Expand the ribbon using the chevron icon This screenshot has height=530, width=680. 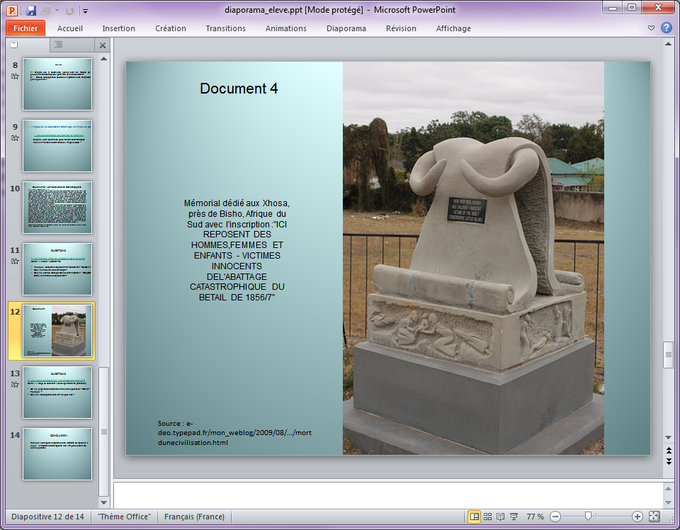651,28
